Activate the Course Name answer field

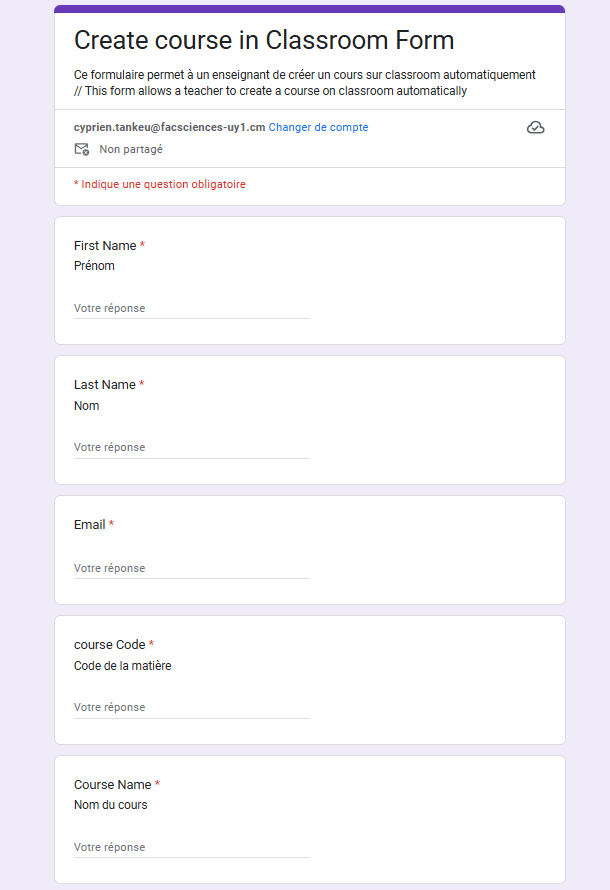[192, 847]
